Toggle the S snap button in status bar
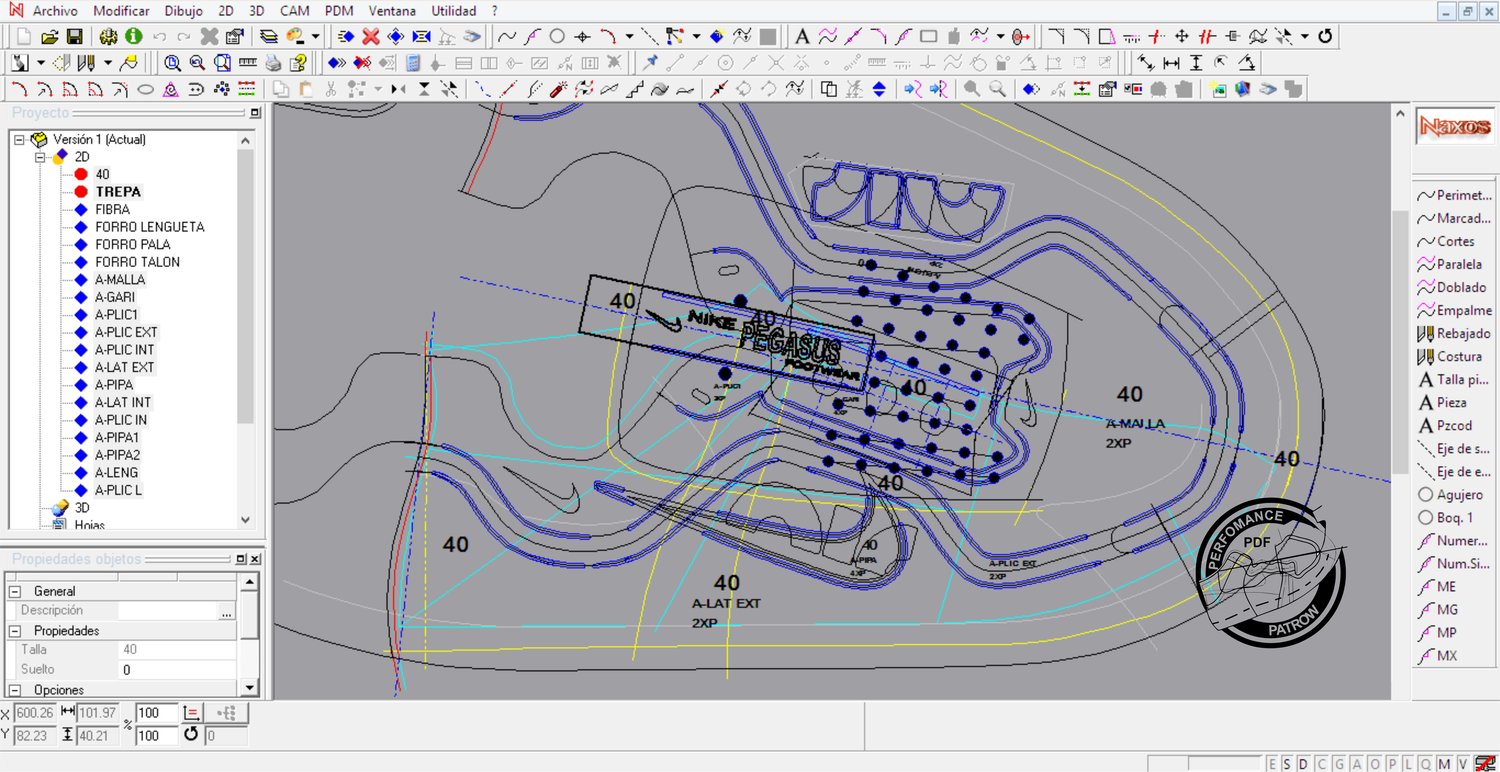1500x772 pixels. 1287,764
